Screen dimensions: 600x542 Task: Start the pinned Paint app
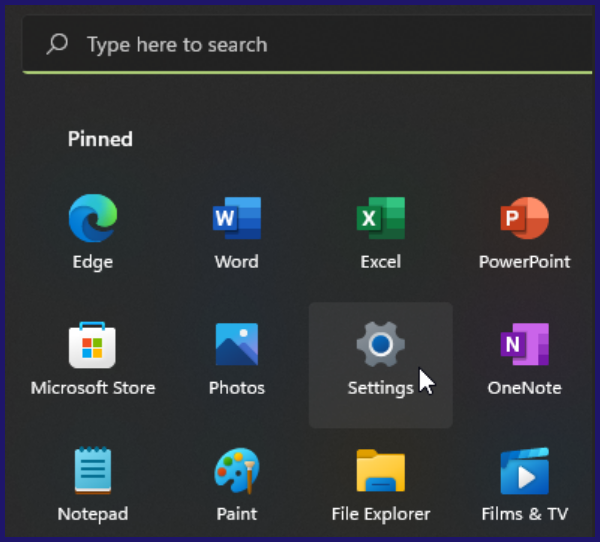236,485
